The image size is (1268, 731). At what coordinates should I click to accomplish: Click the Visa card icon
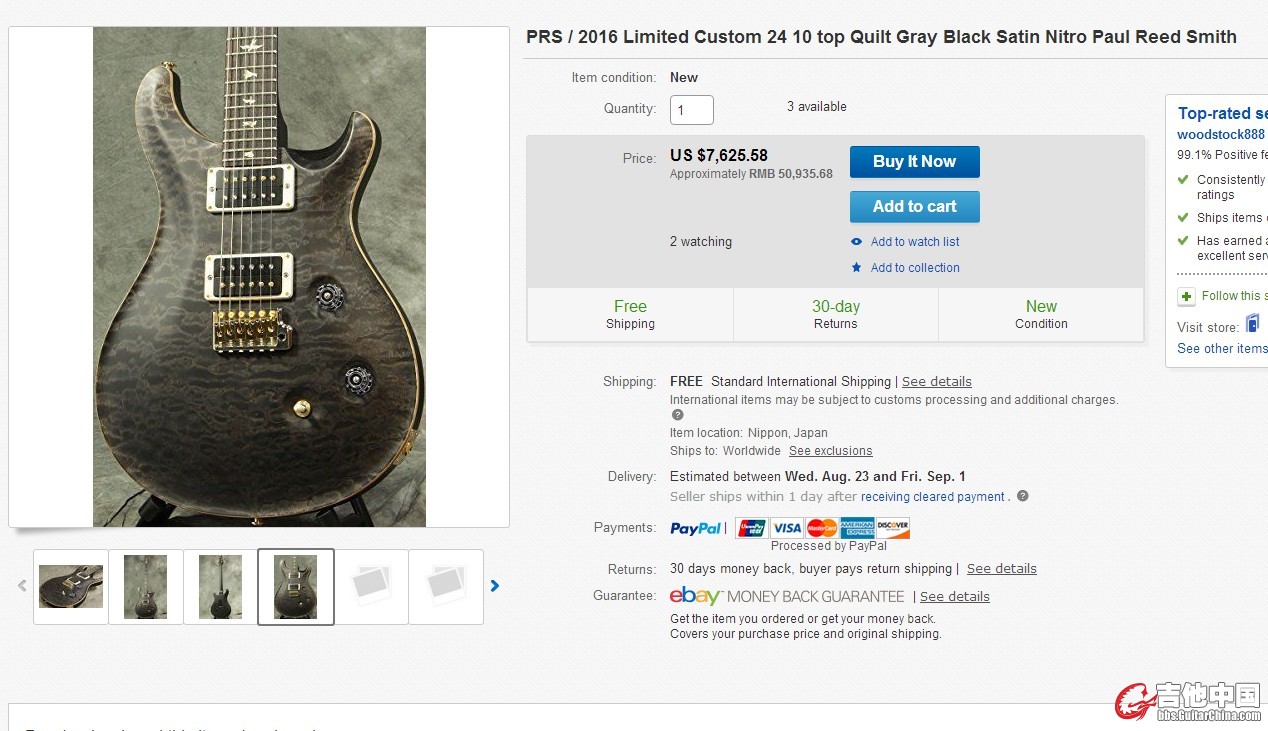pos(787,528)
